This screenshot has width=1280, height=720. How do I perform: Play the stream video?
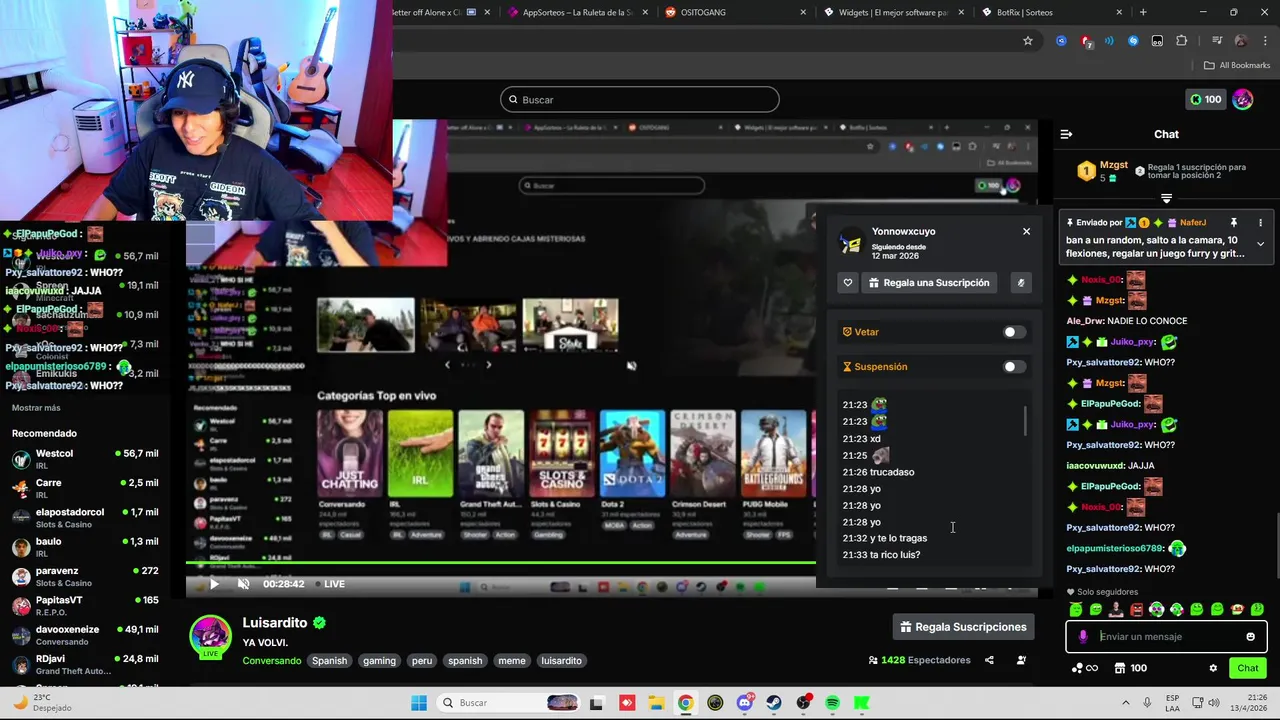213,584
